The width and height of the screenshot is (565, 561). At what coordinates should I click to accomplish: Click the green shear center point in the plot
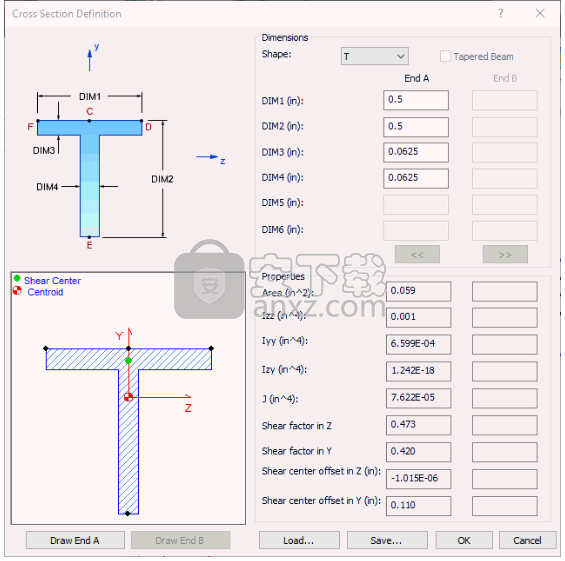pos(128,360)
